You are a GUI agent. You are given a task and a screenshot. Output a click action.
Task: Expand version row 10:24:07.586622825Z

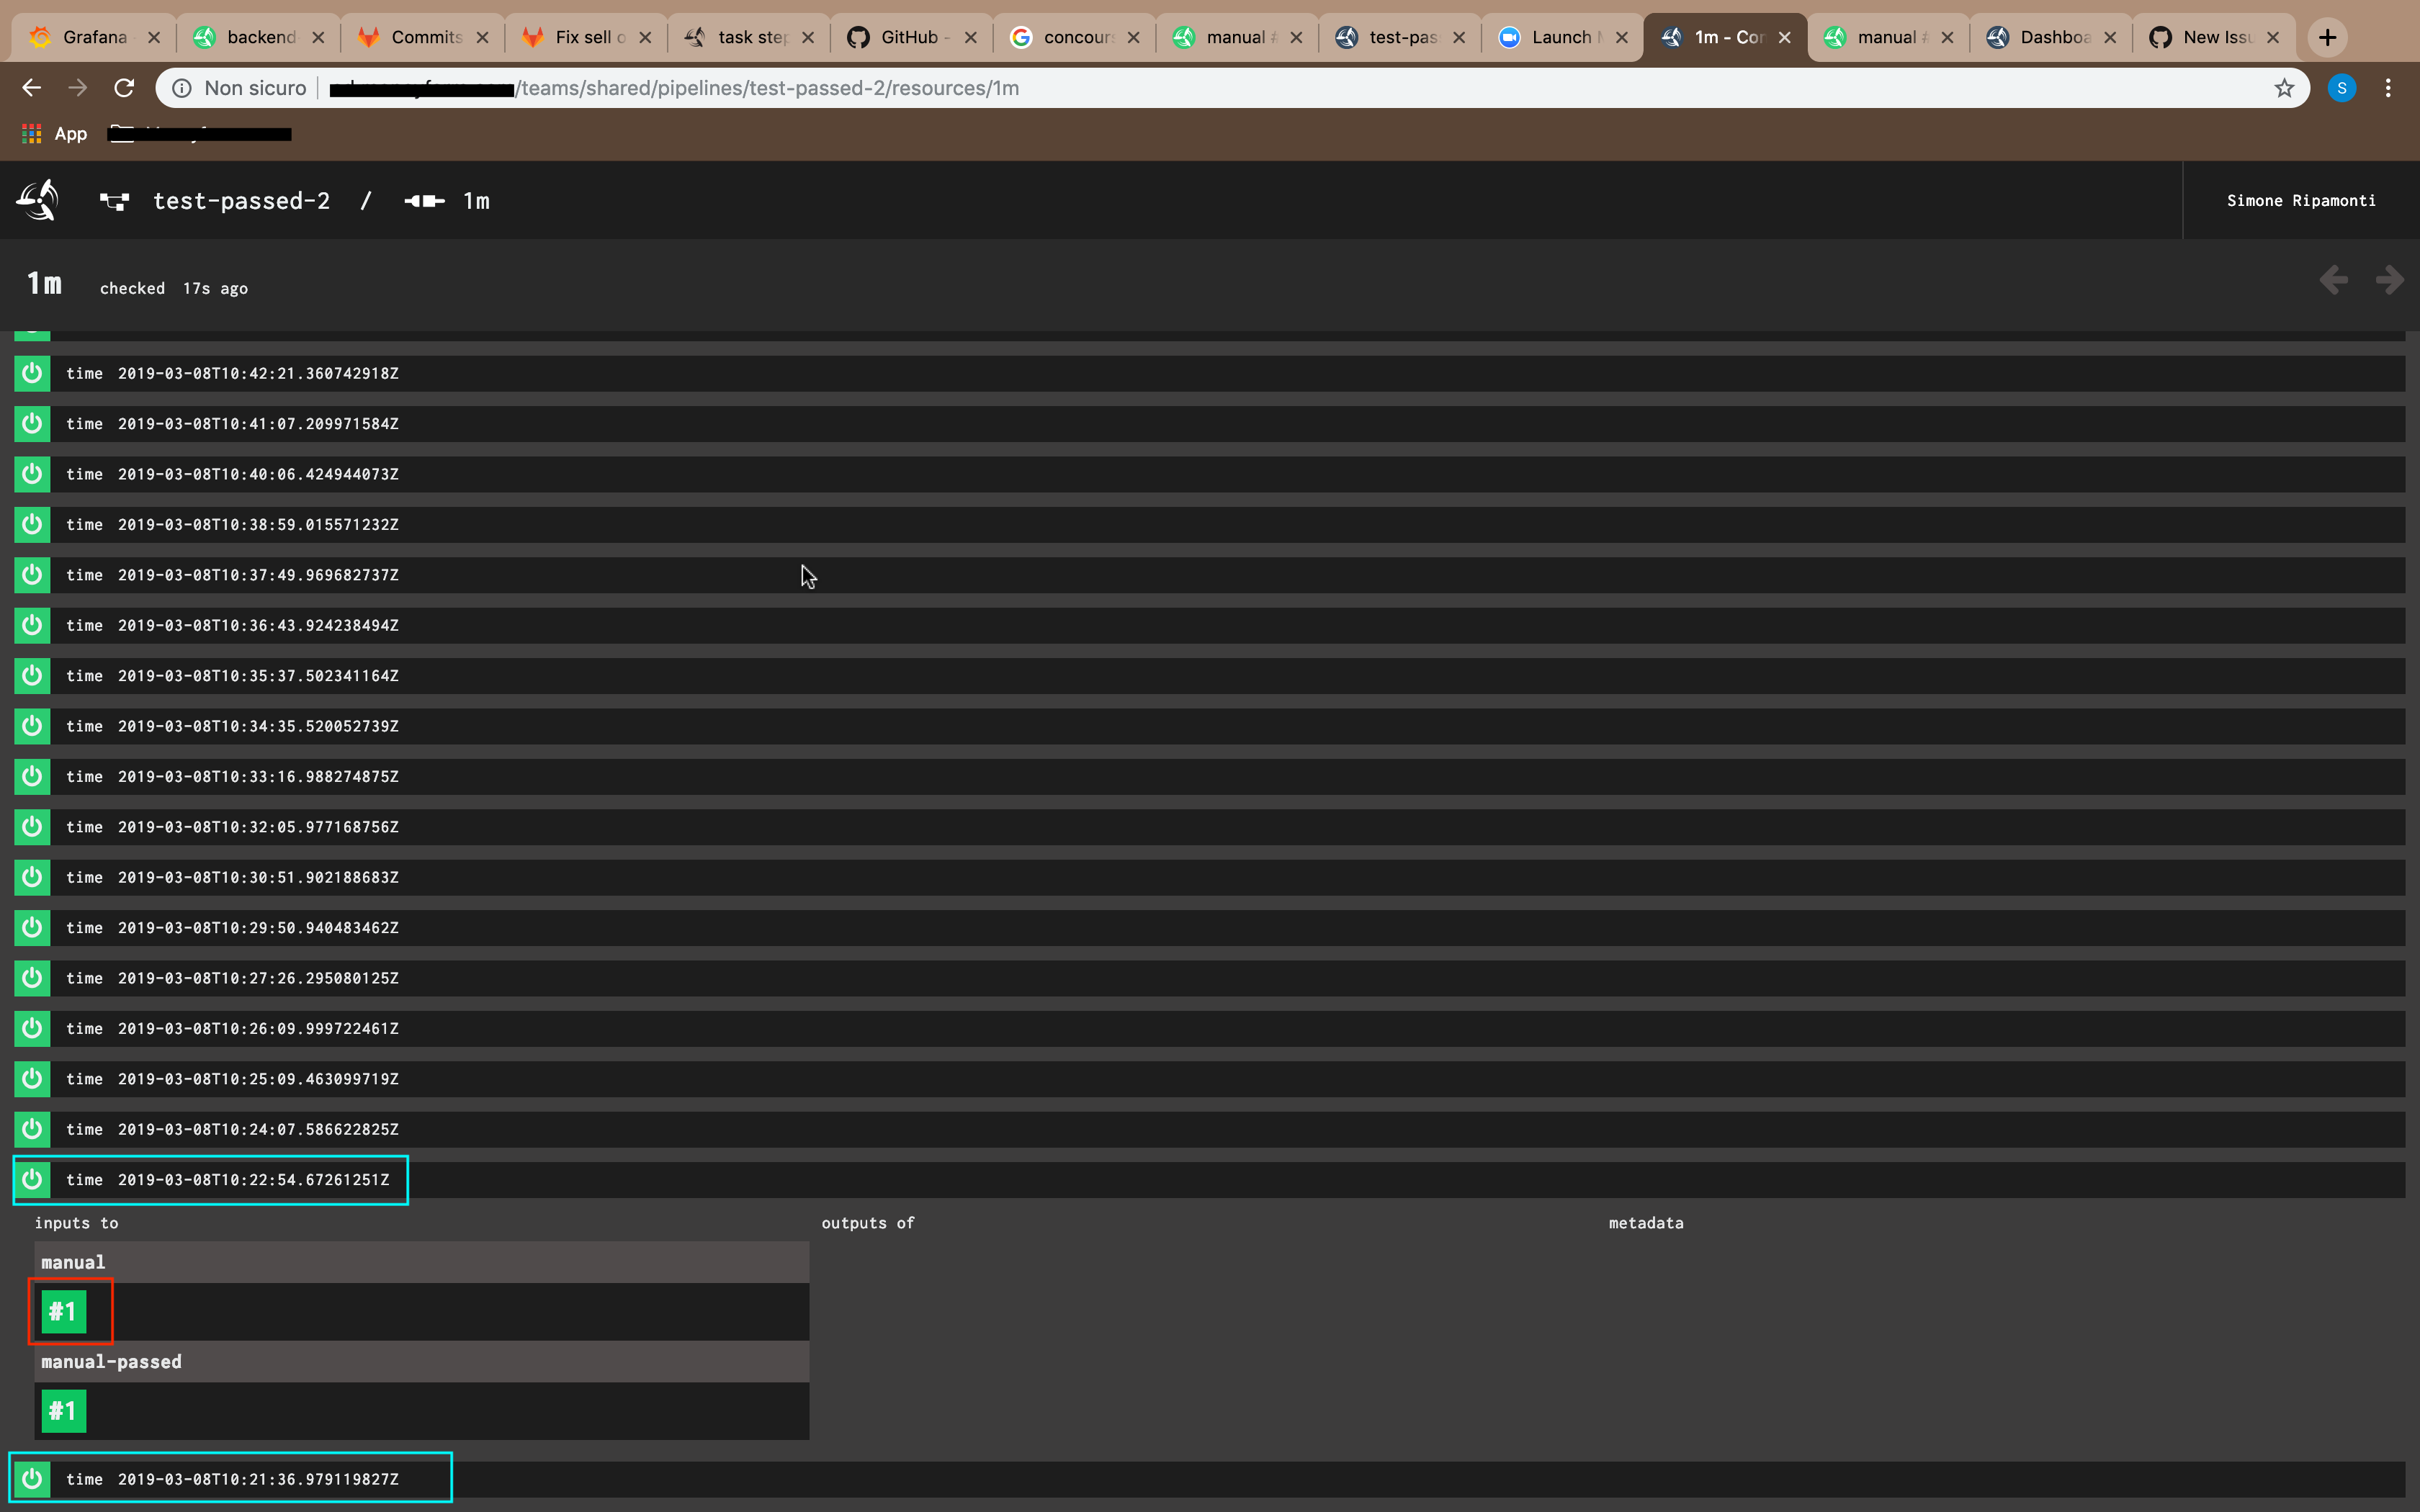click(258, 1129)
